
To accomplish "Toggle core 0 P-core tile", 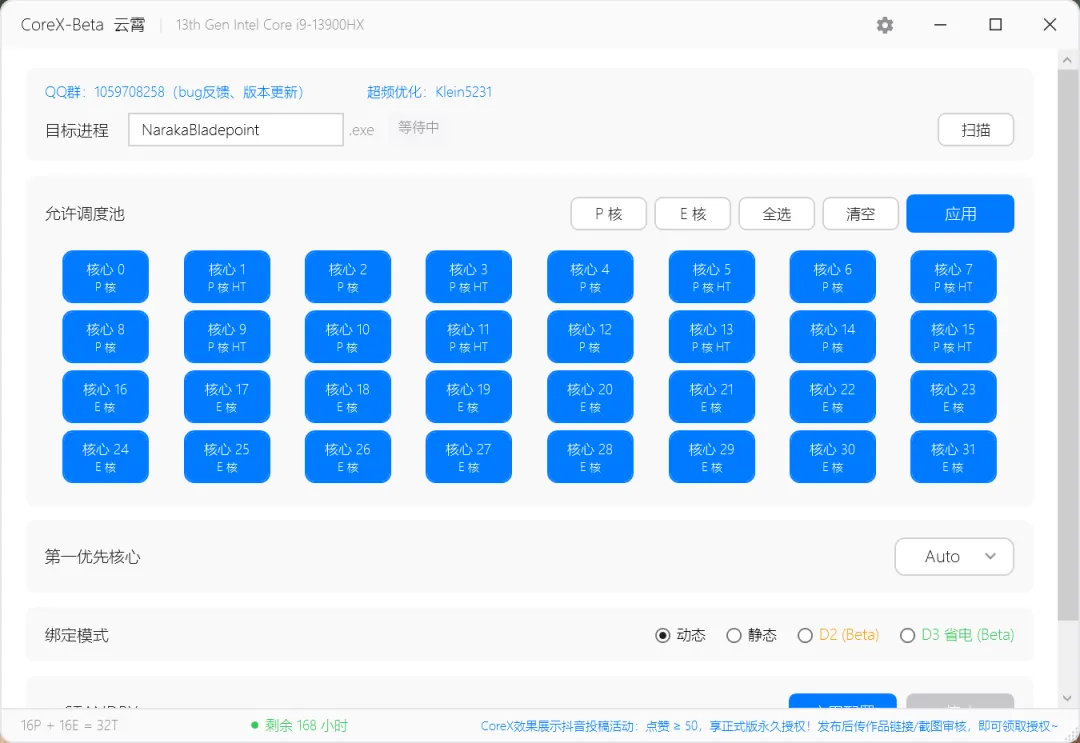I will [x=105, y=277].
